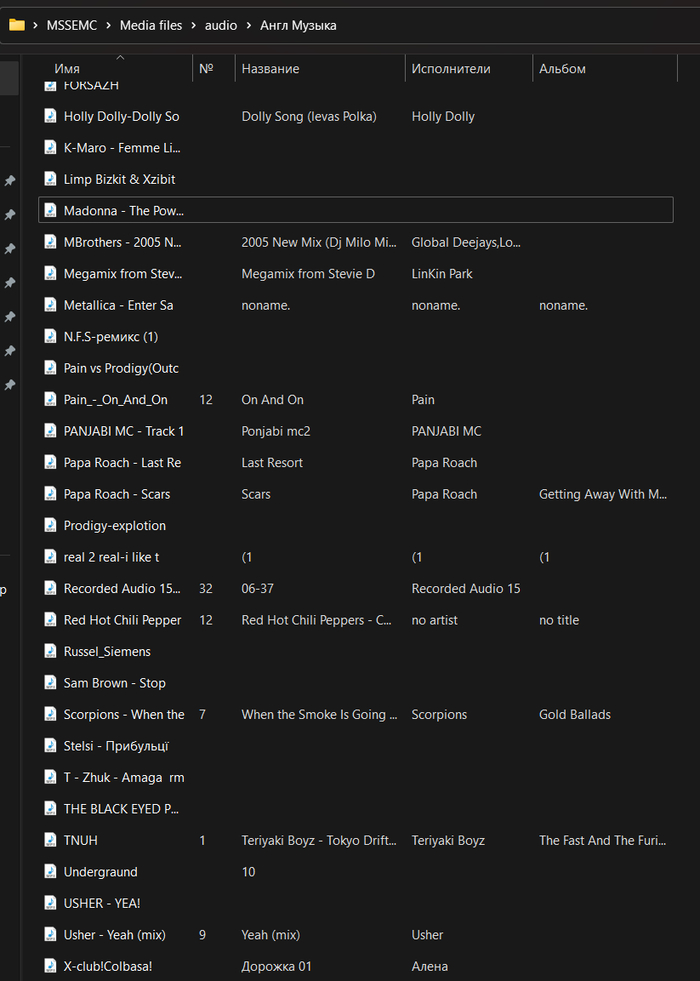Click the artist cell 'Алена'
Image resolution: width=700 pixels, height=981 pixels.
pos(429,967)
